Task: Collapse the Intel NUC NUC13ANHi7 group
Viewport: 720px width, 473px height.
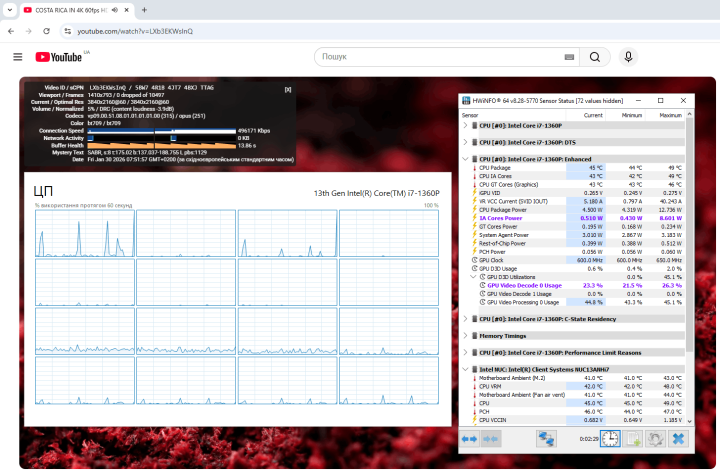Action: coord(465,369)
